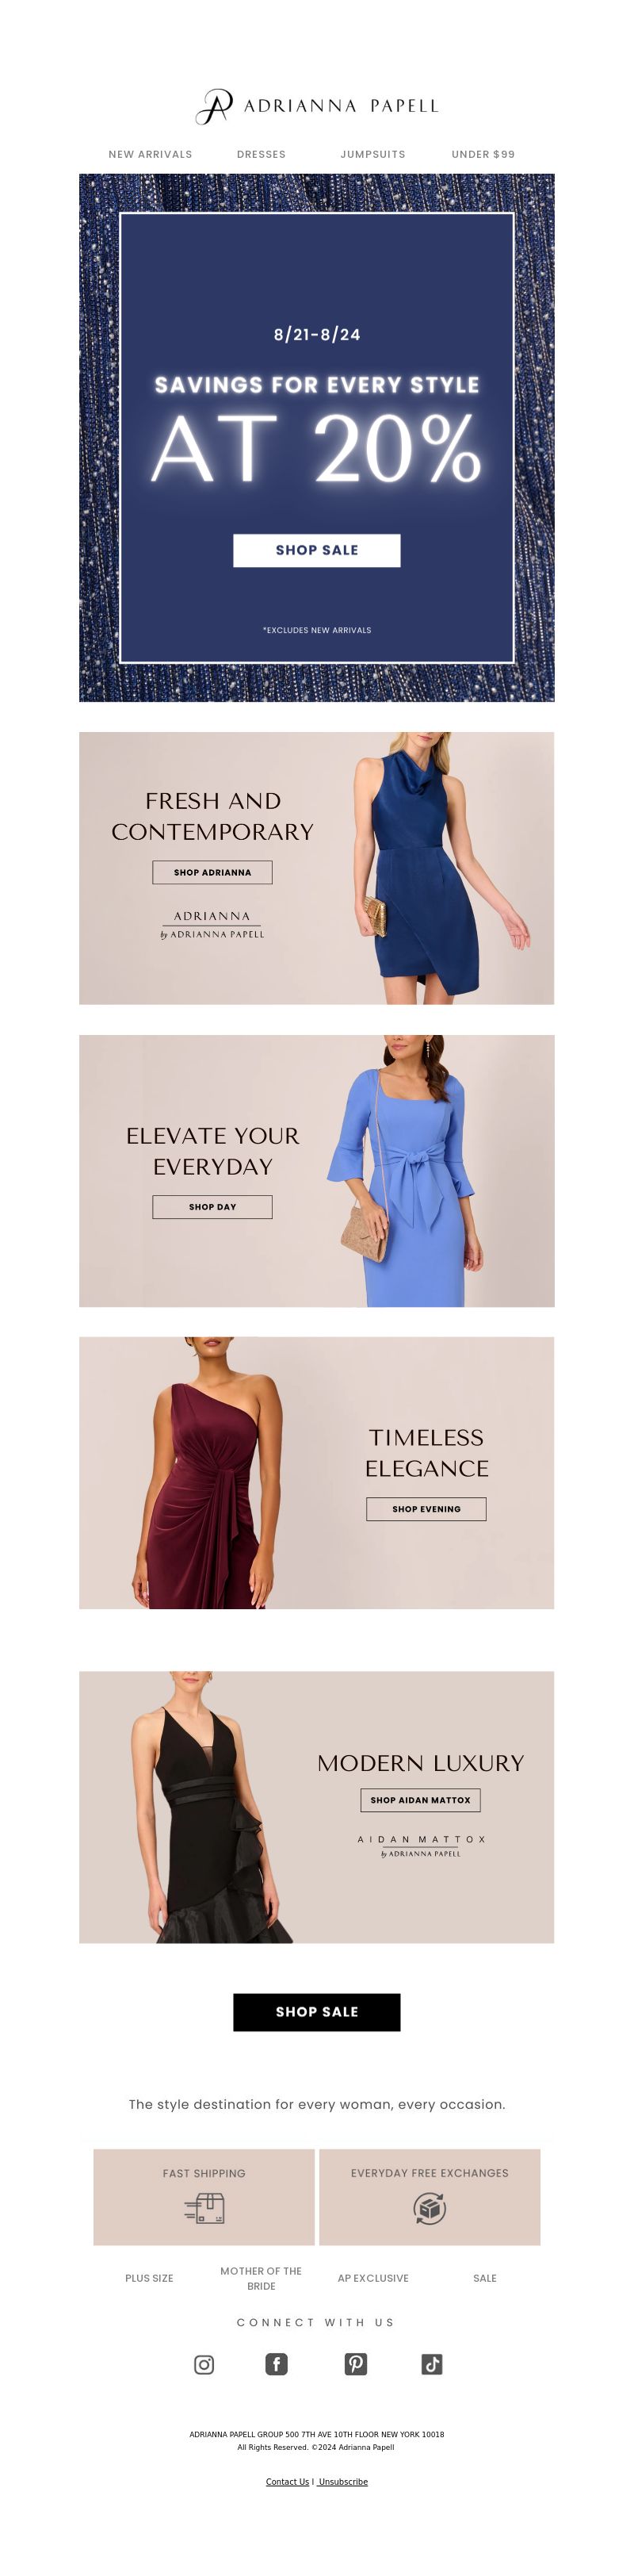Click the black Shop Sale button
This screenshot has height=2576, width=634.
(x=317, y=2011)
